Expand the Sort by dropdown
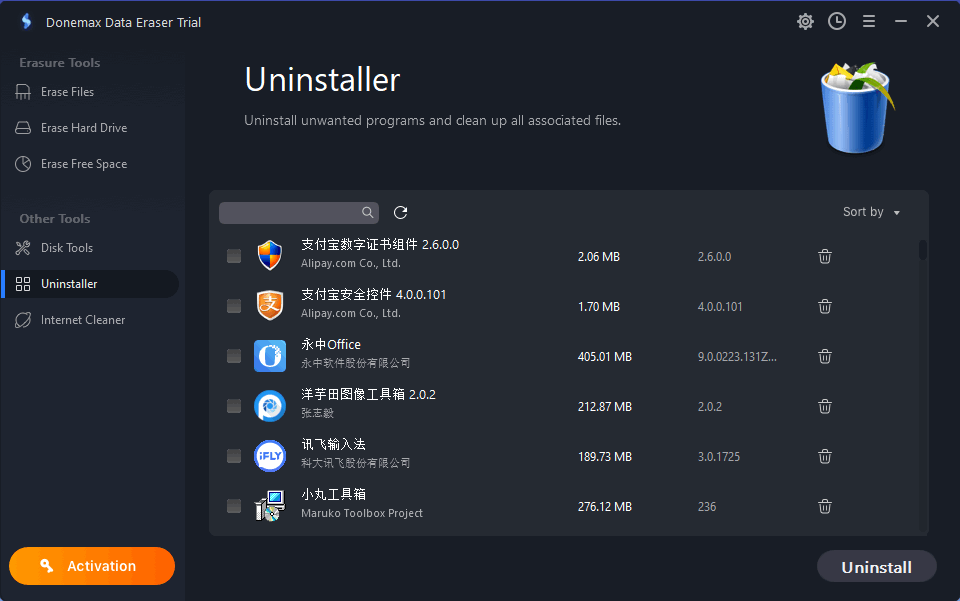The image size is (960, 601). (x=872, y=212)
